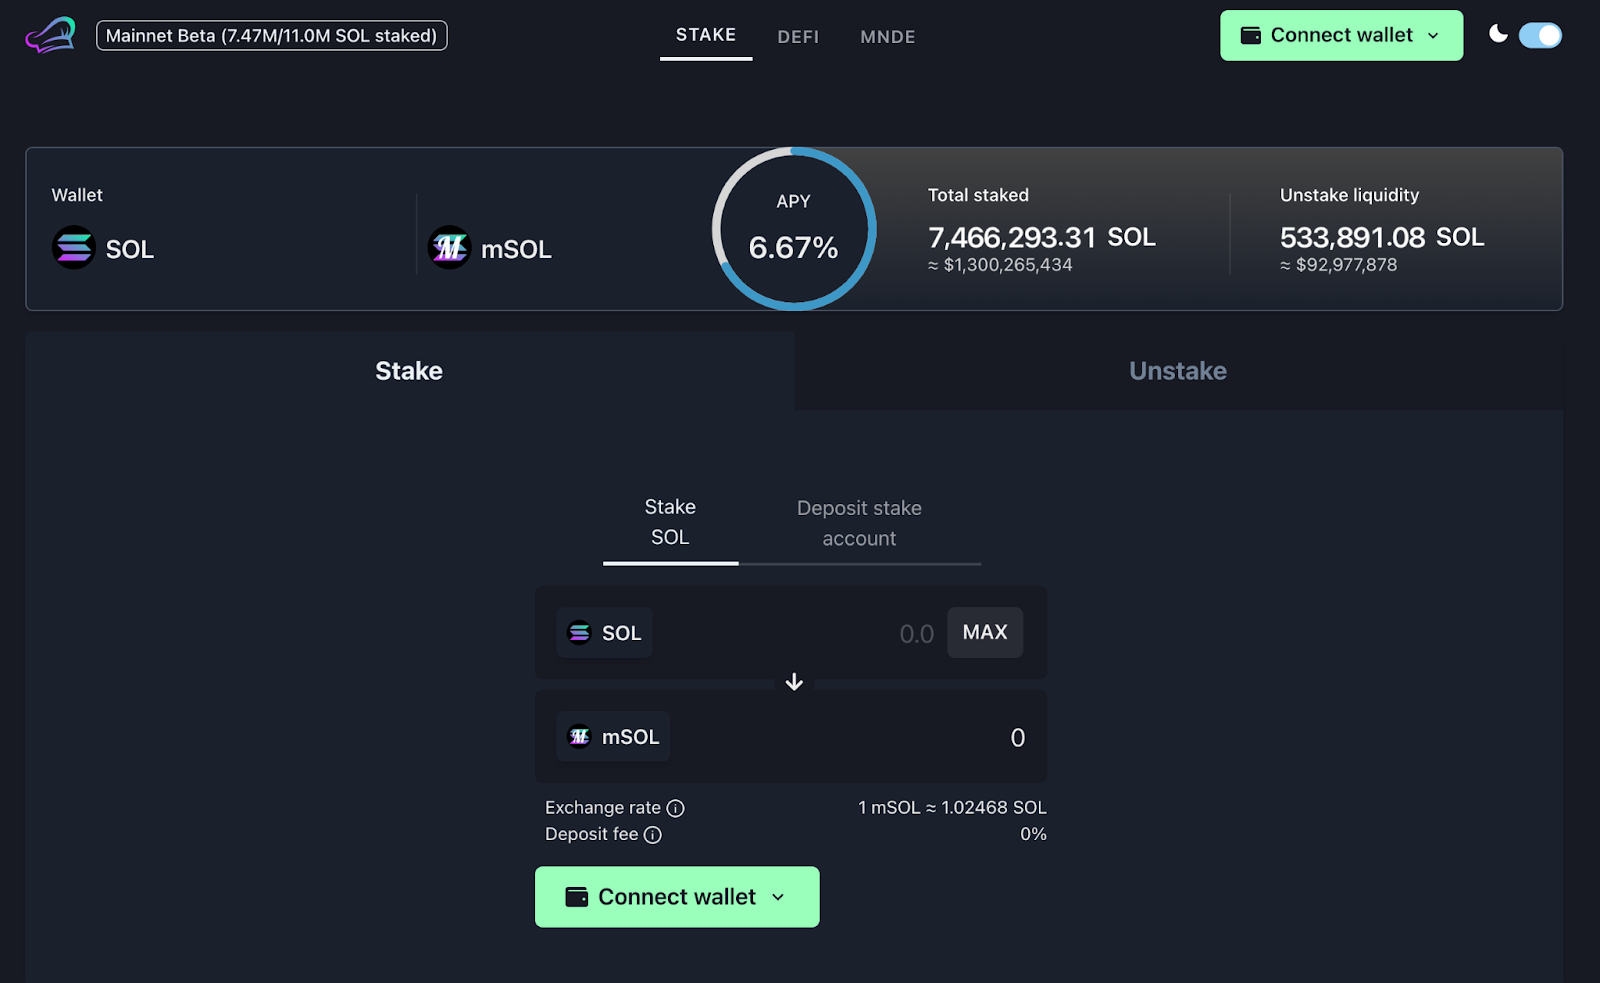Select the Deposit stake account sub-tab
Viewport: 1600px width, 983px height.
pos(859,523)
